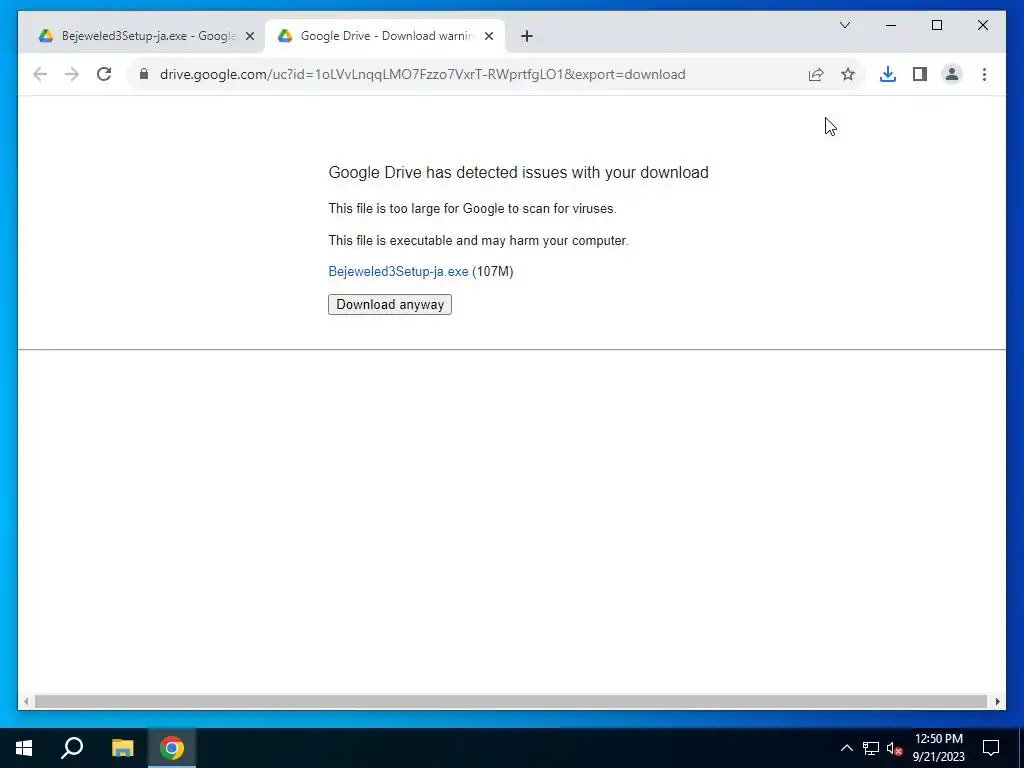The image size is (1024, 768).
Task: Close the Bejeweled3Setup-ja.exe tab
Action: coord(249,36)
